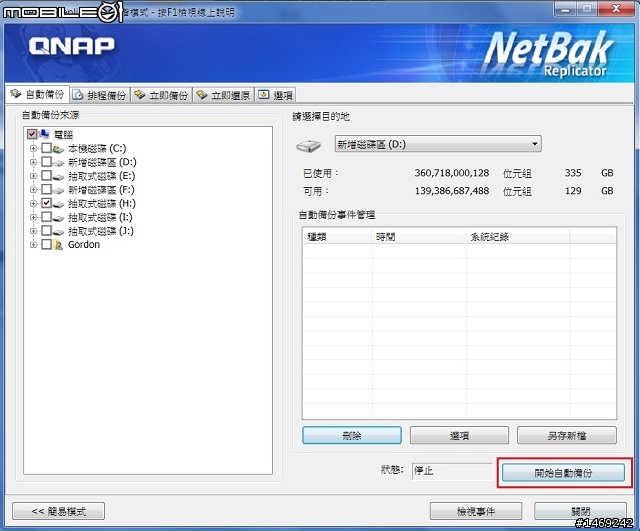Screen dimensions: 640x531
Task: Open the 選項 tab
Action: 276,95
